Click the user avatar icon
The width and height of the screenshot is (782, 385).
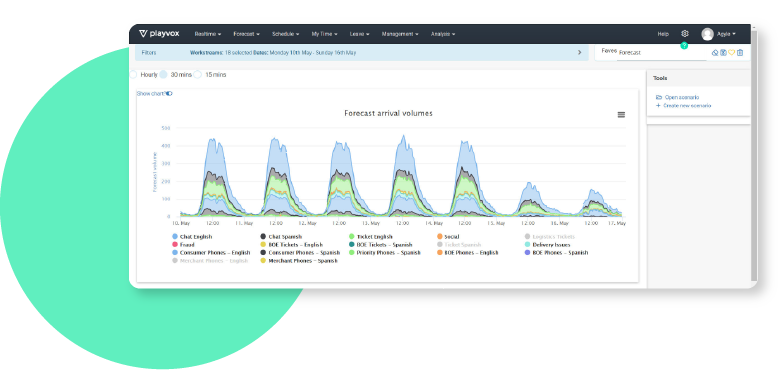pos(707,34)
